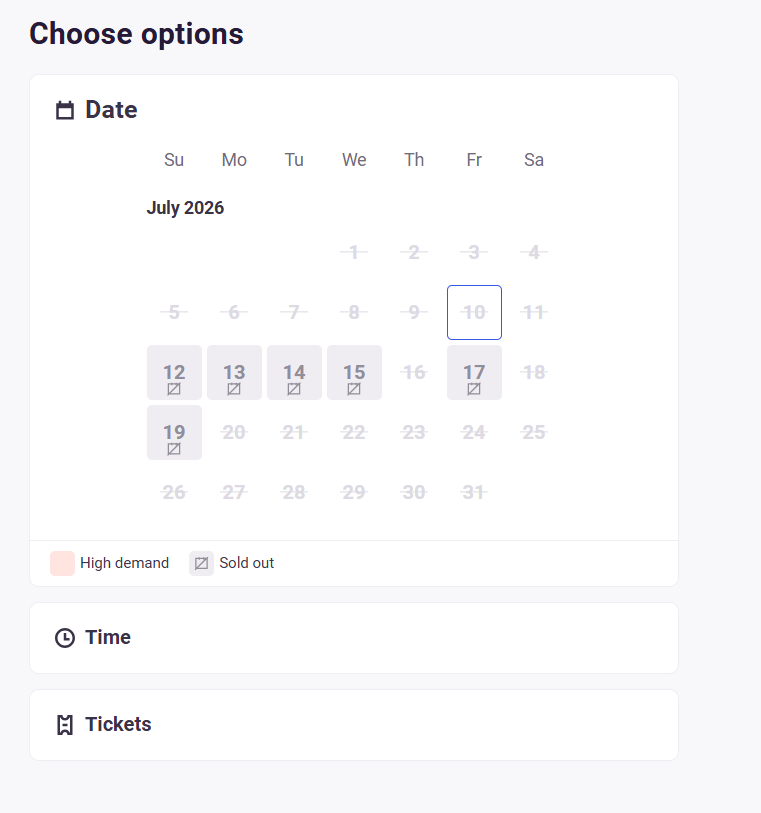Viewport: 761px width, 813px height.
Task: Expand the Tickets section
Action: tap(354, 725)
